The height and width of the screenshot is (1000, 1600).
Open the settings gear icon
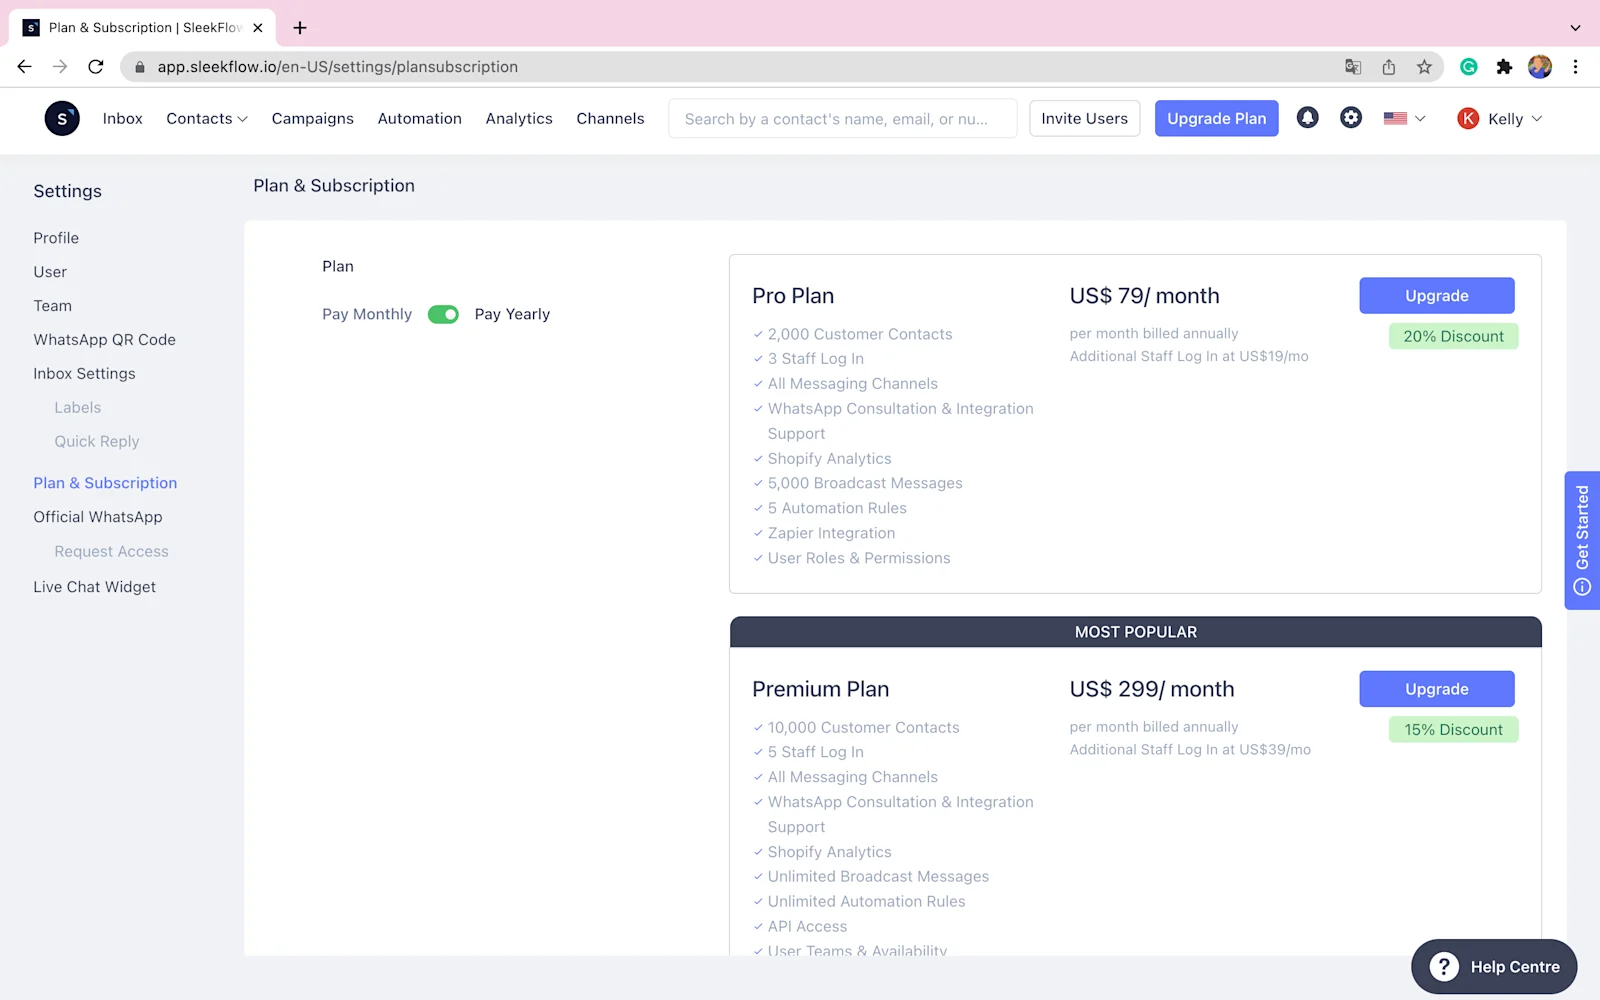(1351, 118)
